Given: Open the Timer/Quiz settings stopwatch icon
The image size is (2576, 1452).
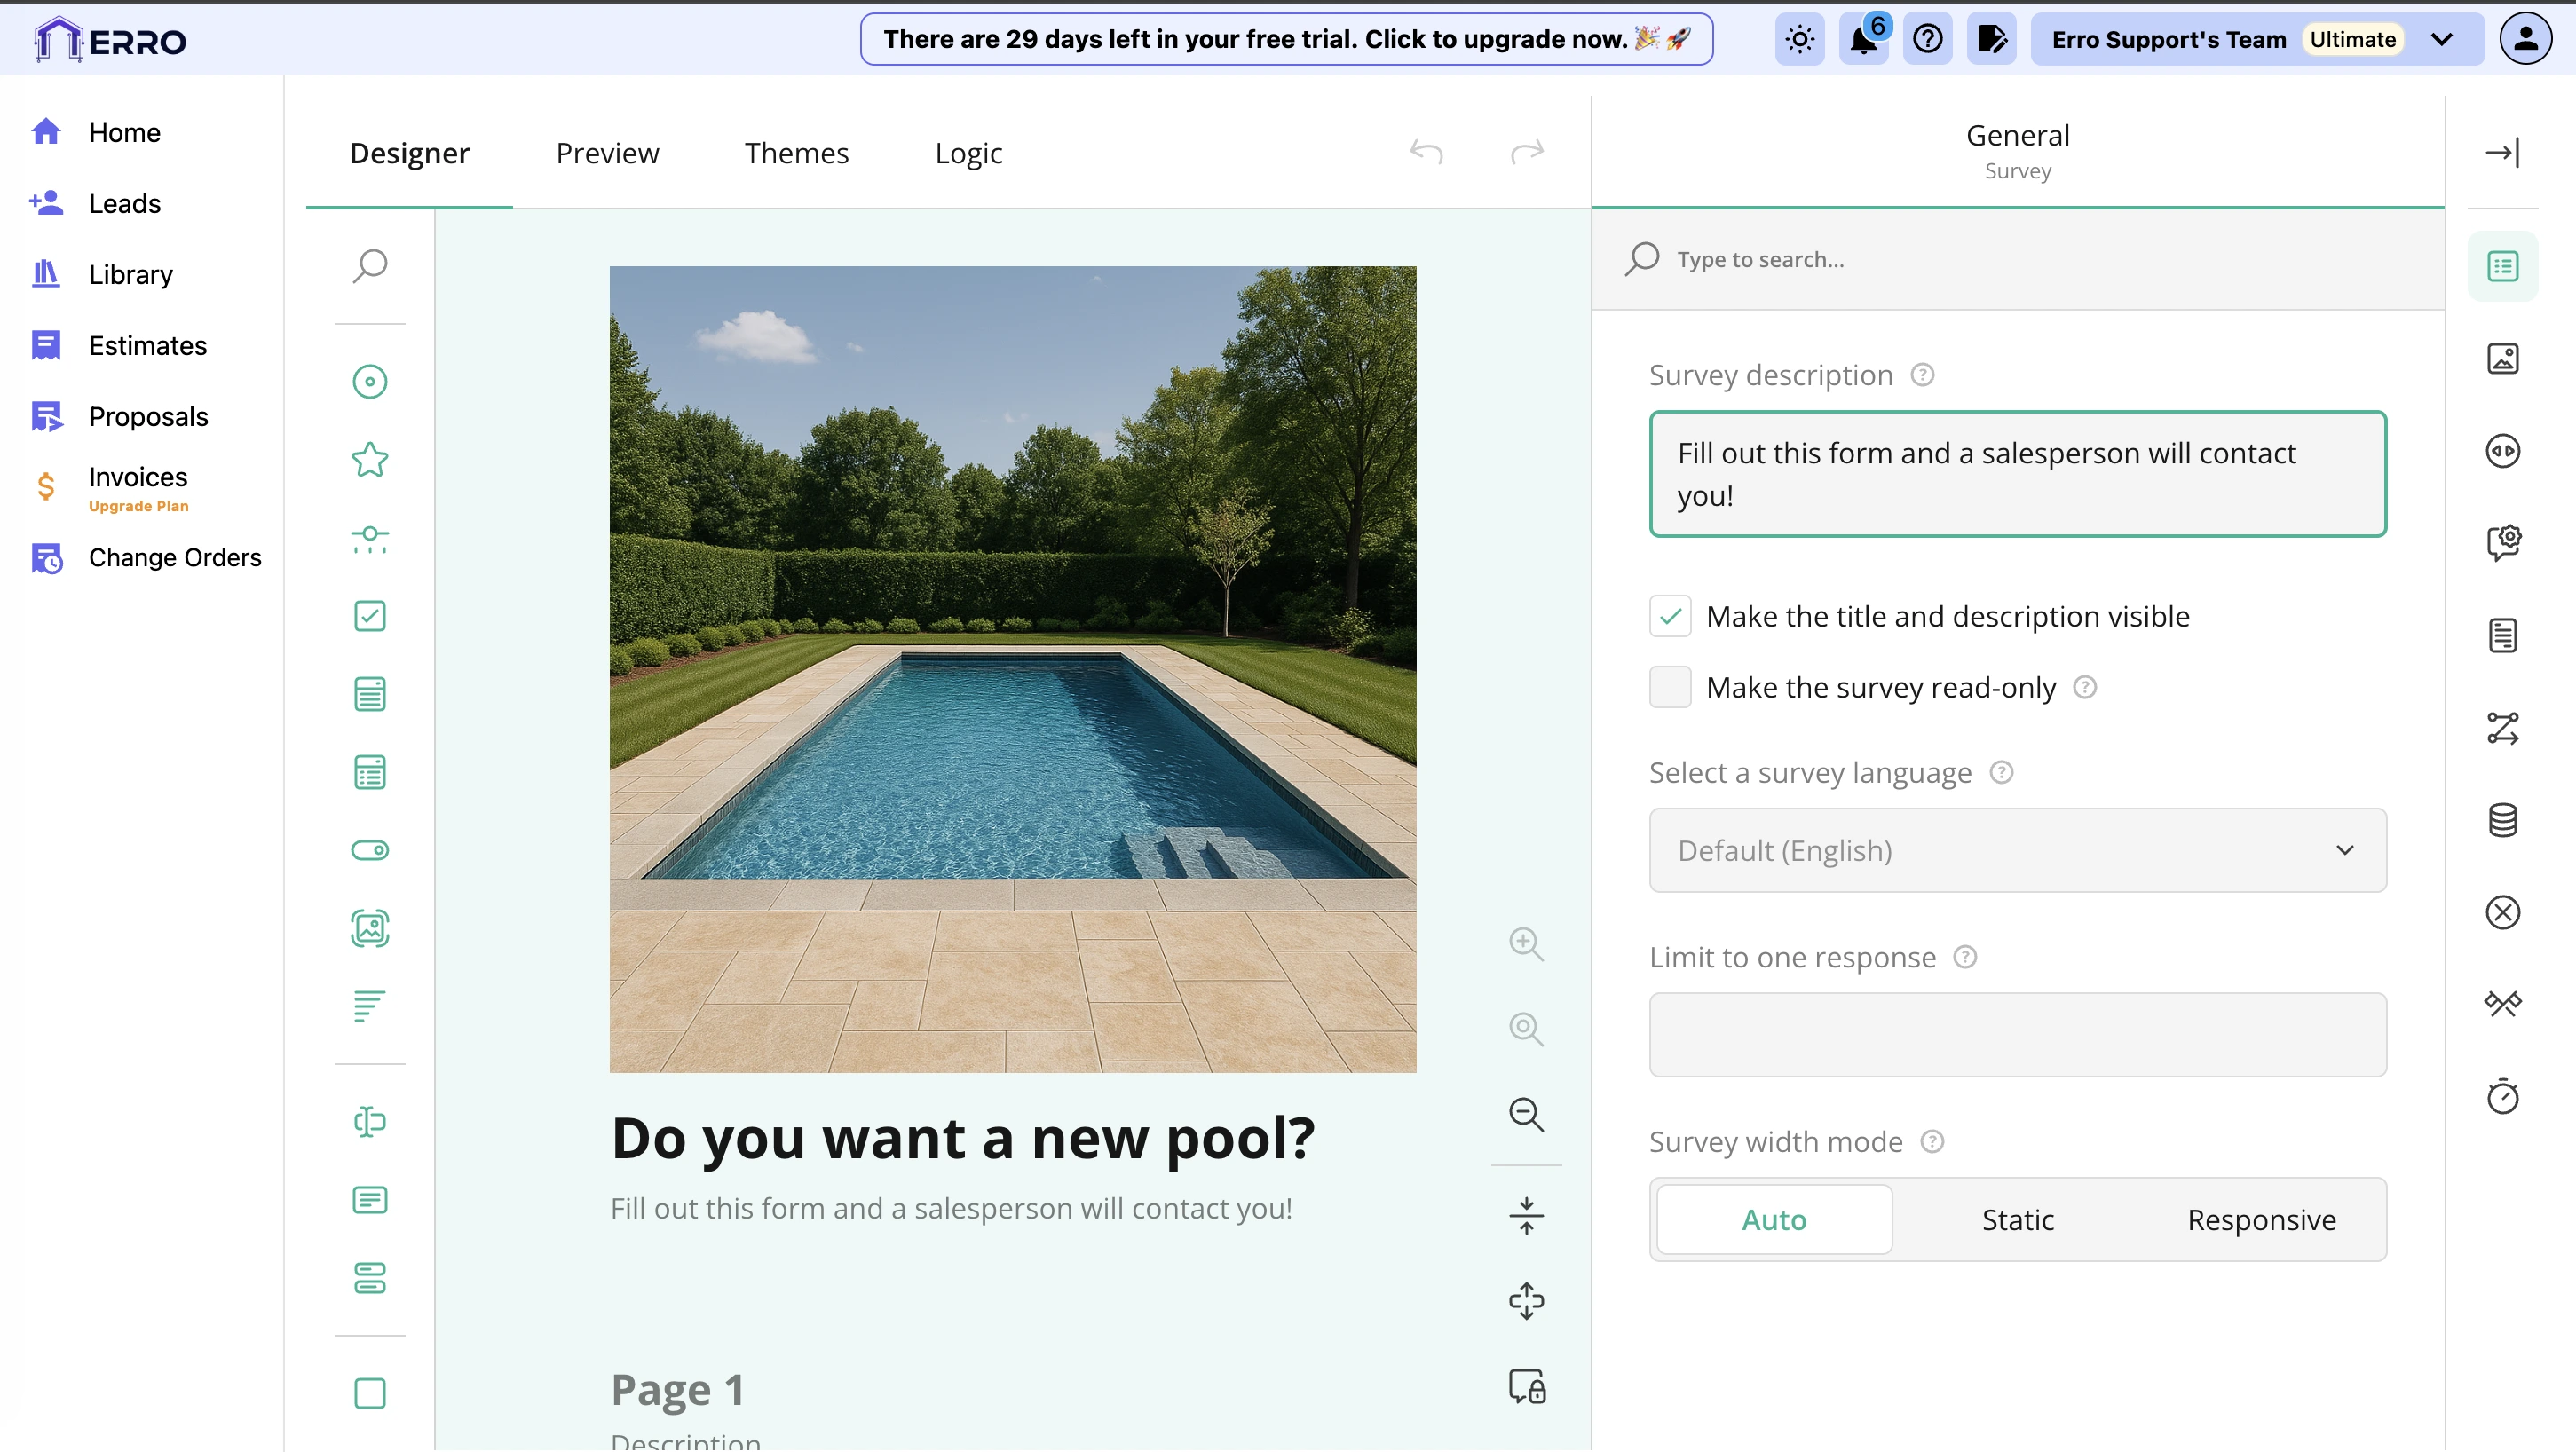Looking at the screenshot, I should tap(2502, 1096).
